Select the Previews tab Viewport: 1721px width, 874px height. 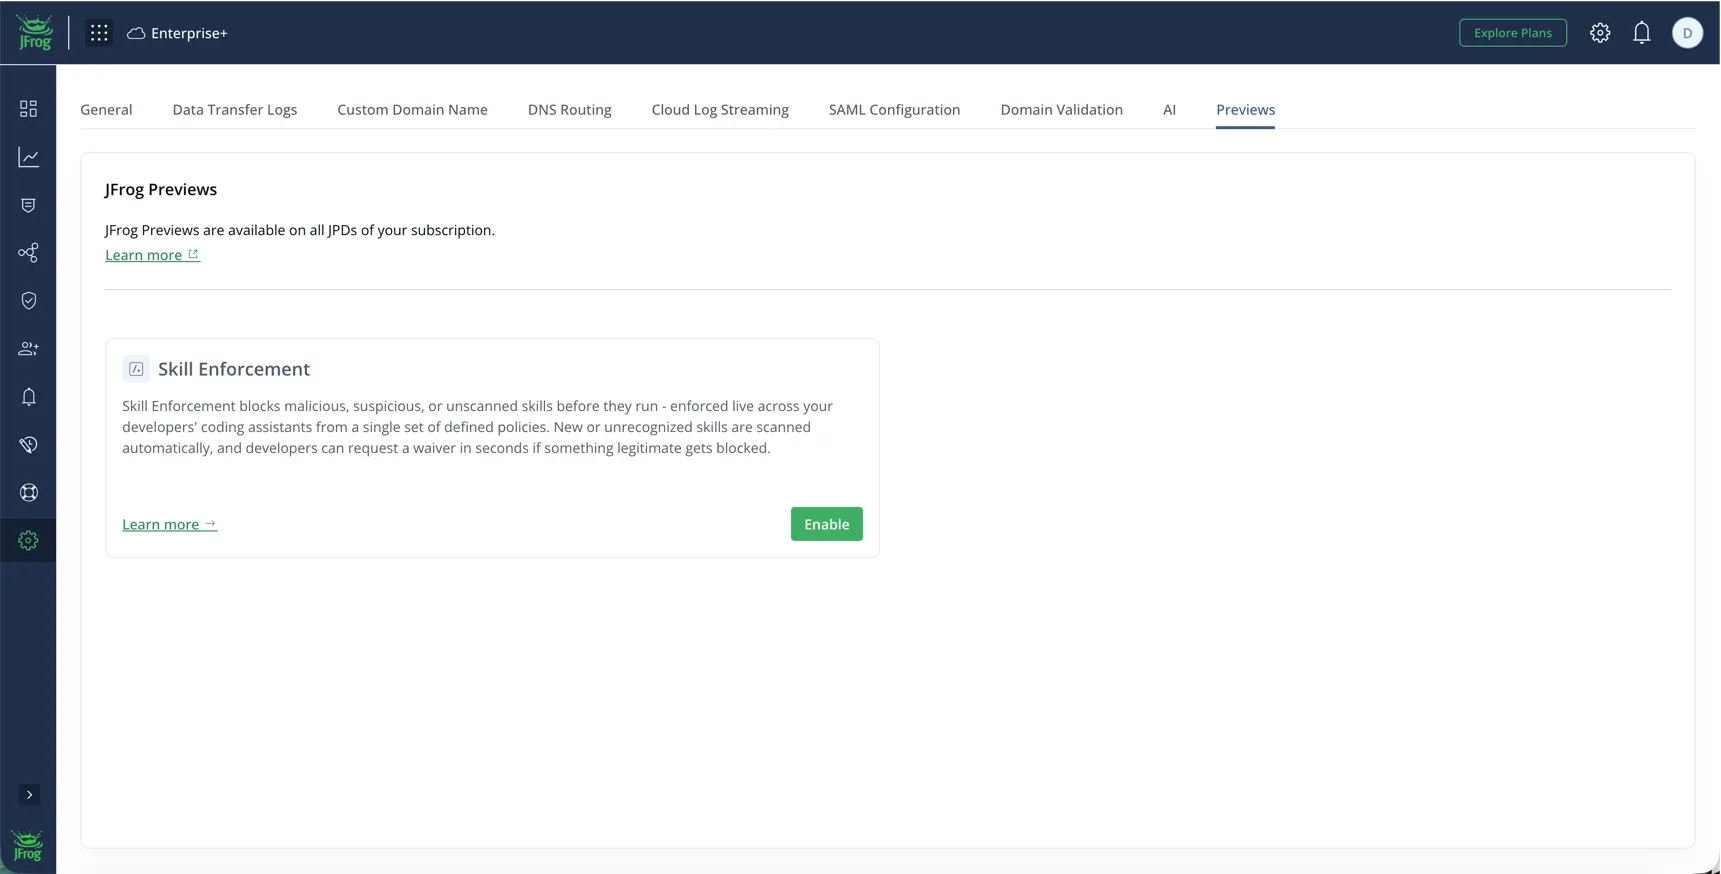[1245, 110]
